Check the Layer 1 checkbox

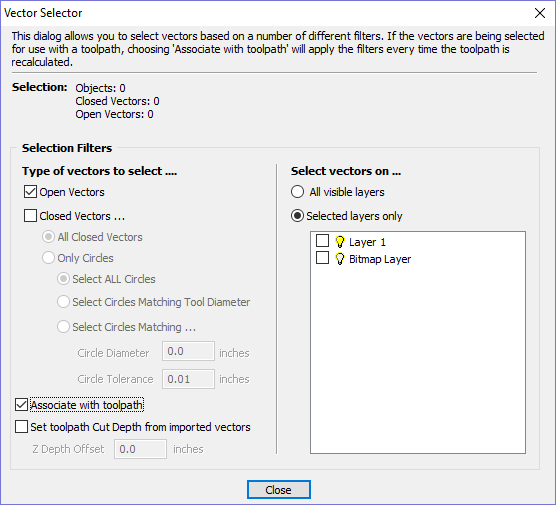coord(322,241)
